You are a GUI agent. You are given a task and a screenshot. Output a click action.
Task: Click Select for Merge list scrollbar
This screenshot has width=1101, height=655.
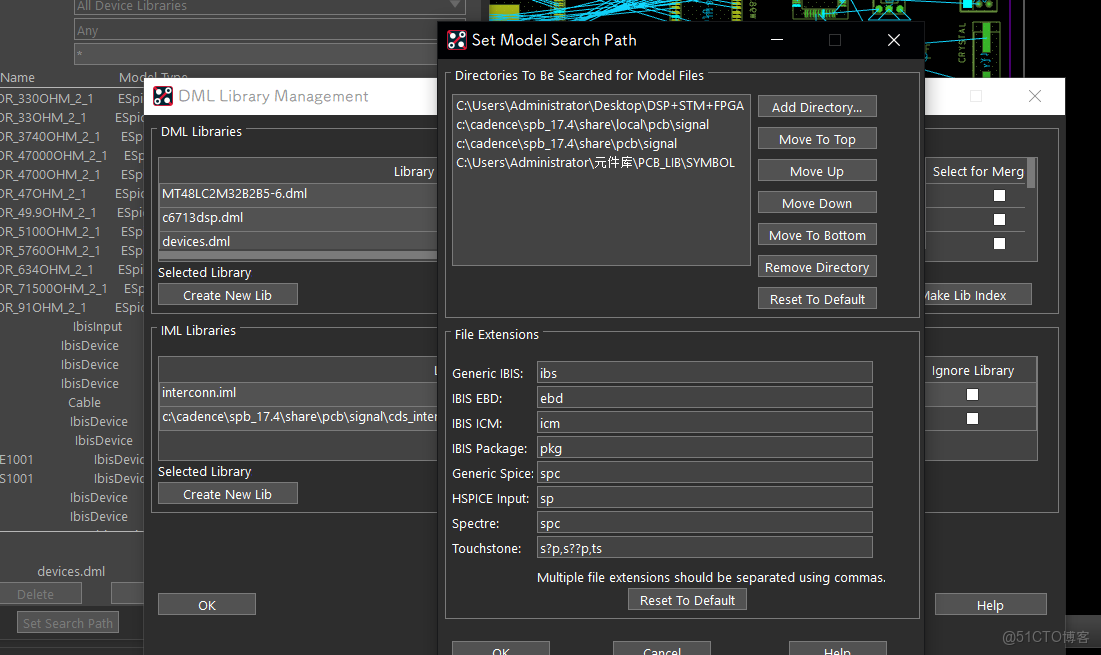(x=1031, y=173)
